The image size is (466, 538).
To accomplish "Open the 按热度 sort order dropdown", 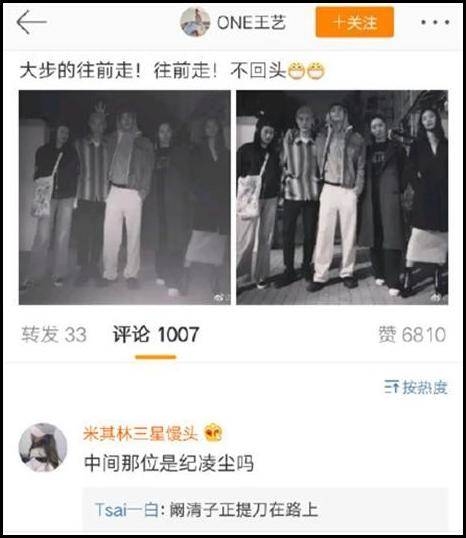I will pyautogui.click(x=416, y=388).
